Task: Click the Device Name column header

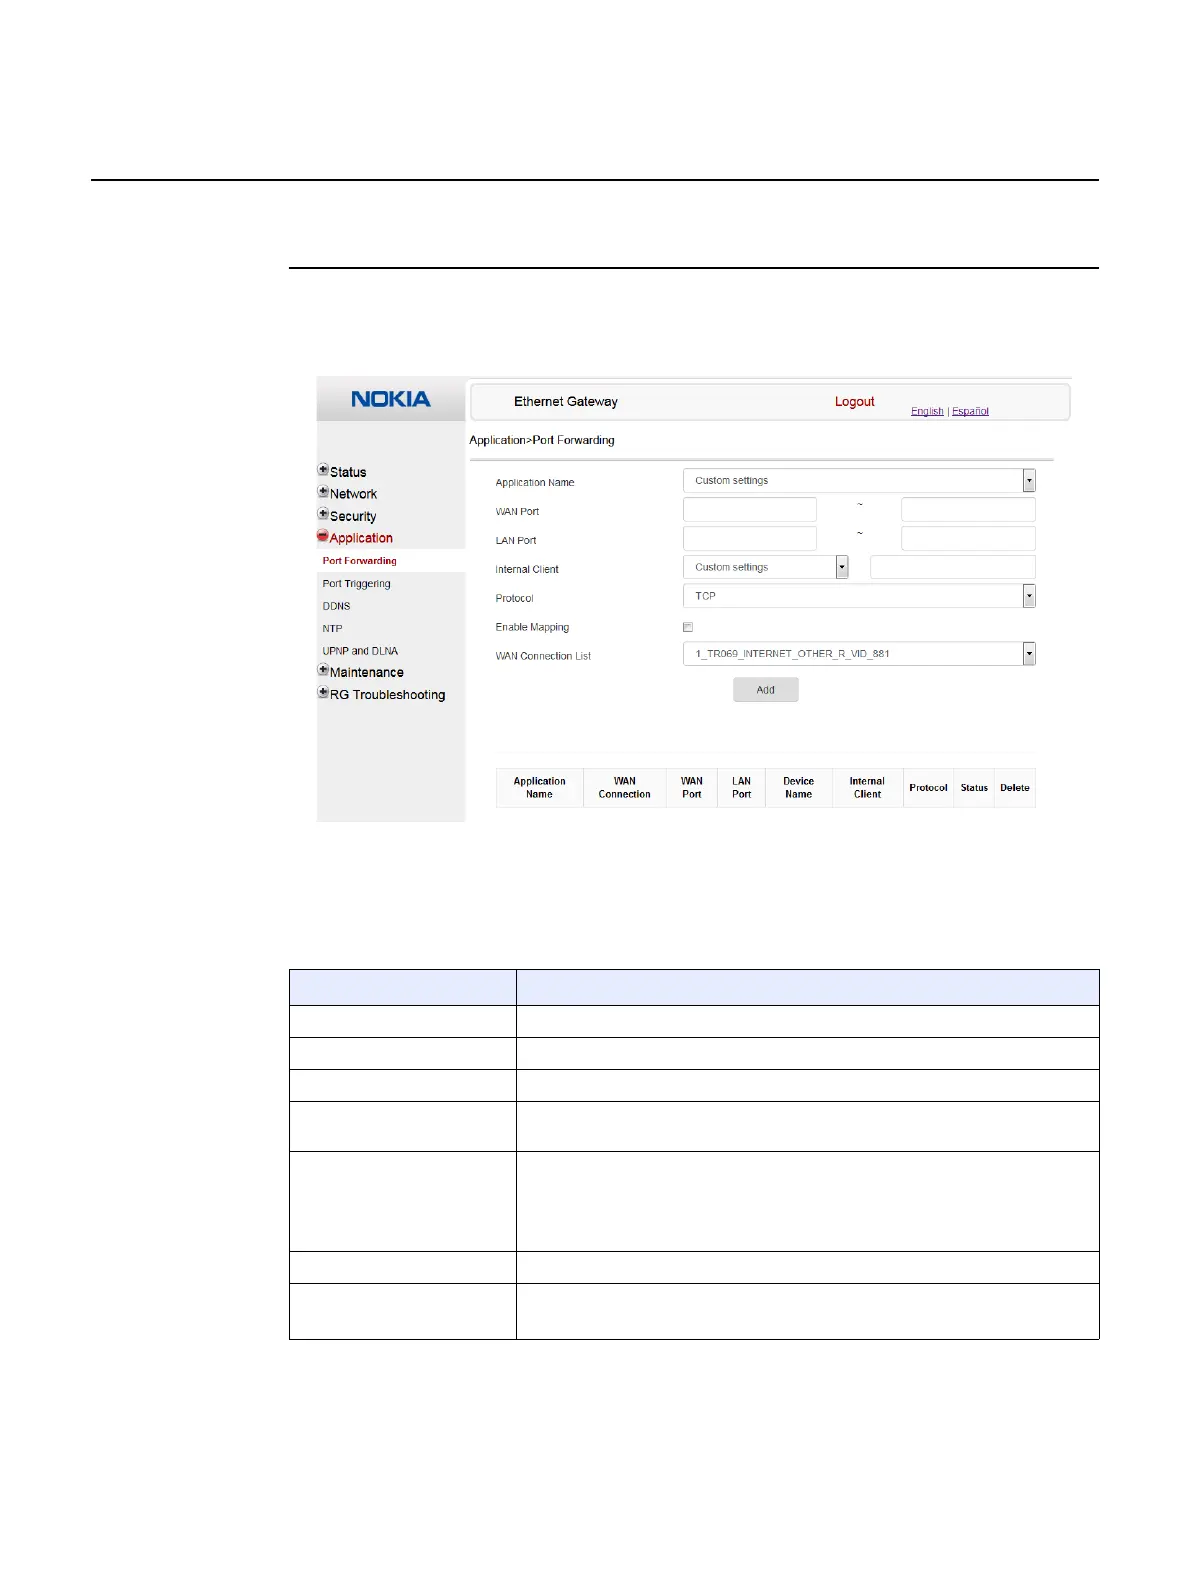Action: coord(798,788)
